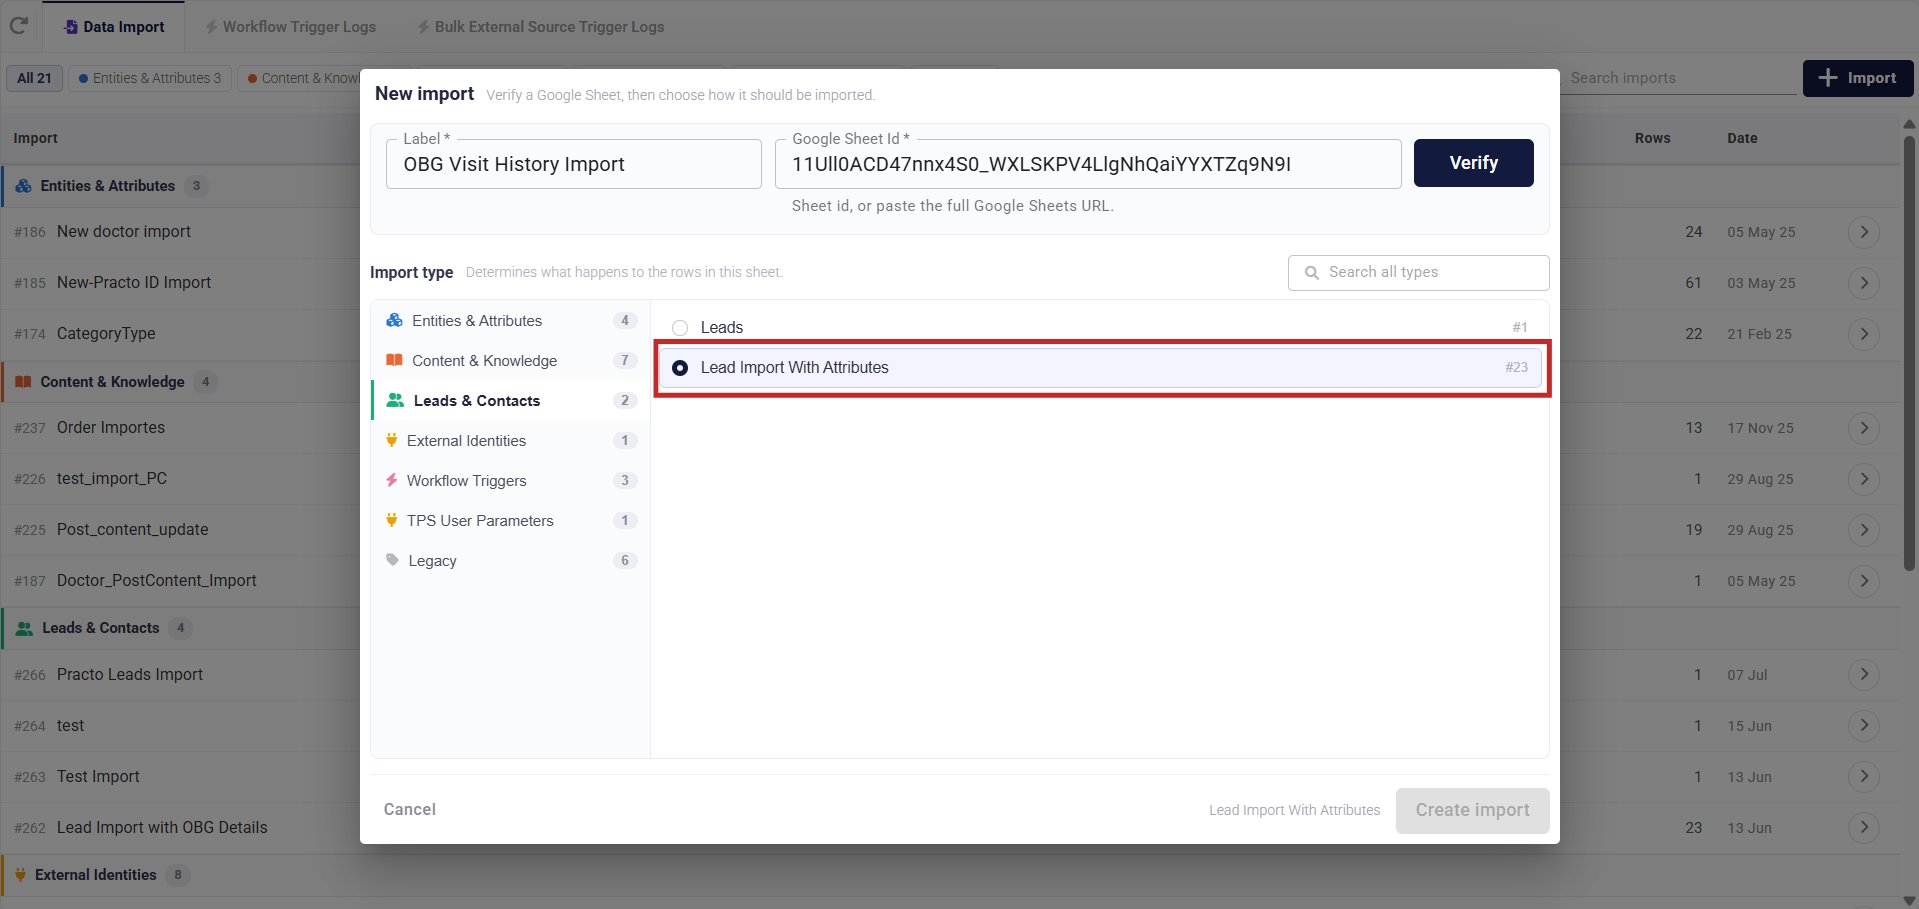Choose Leads & Contacts category in dialog

click(511, 401)
